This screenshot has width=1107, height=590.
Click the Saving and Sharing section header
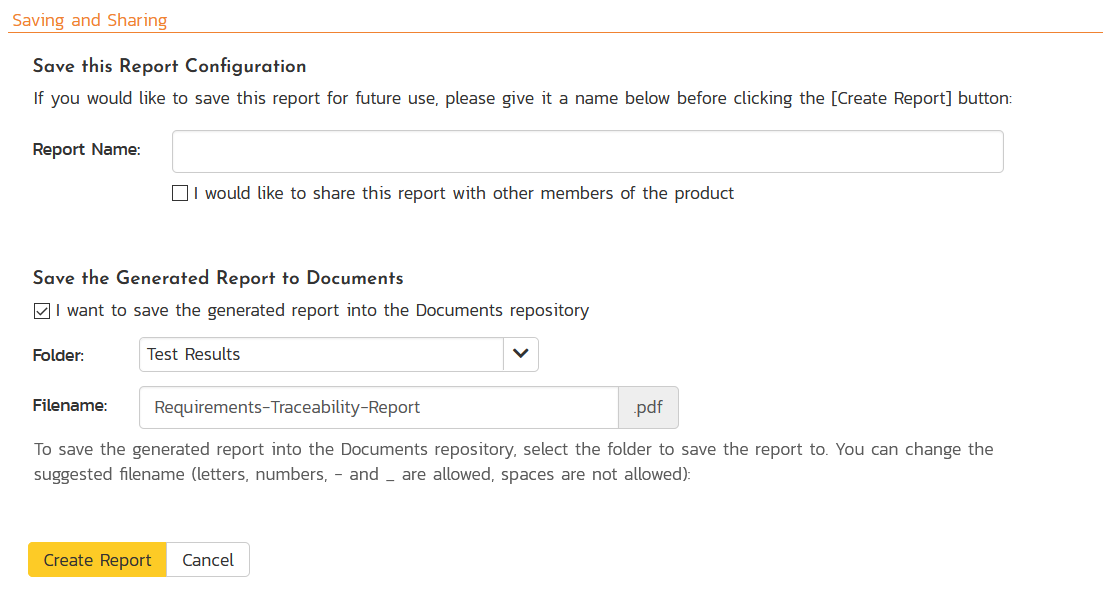90,20
